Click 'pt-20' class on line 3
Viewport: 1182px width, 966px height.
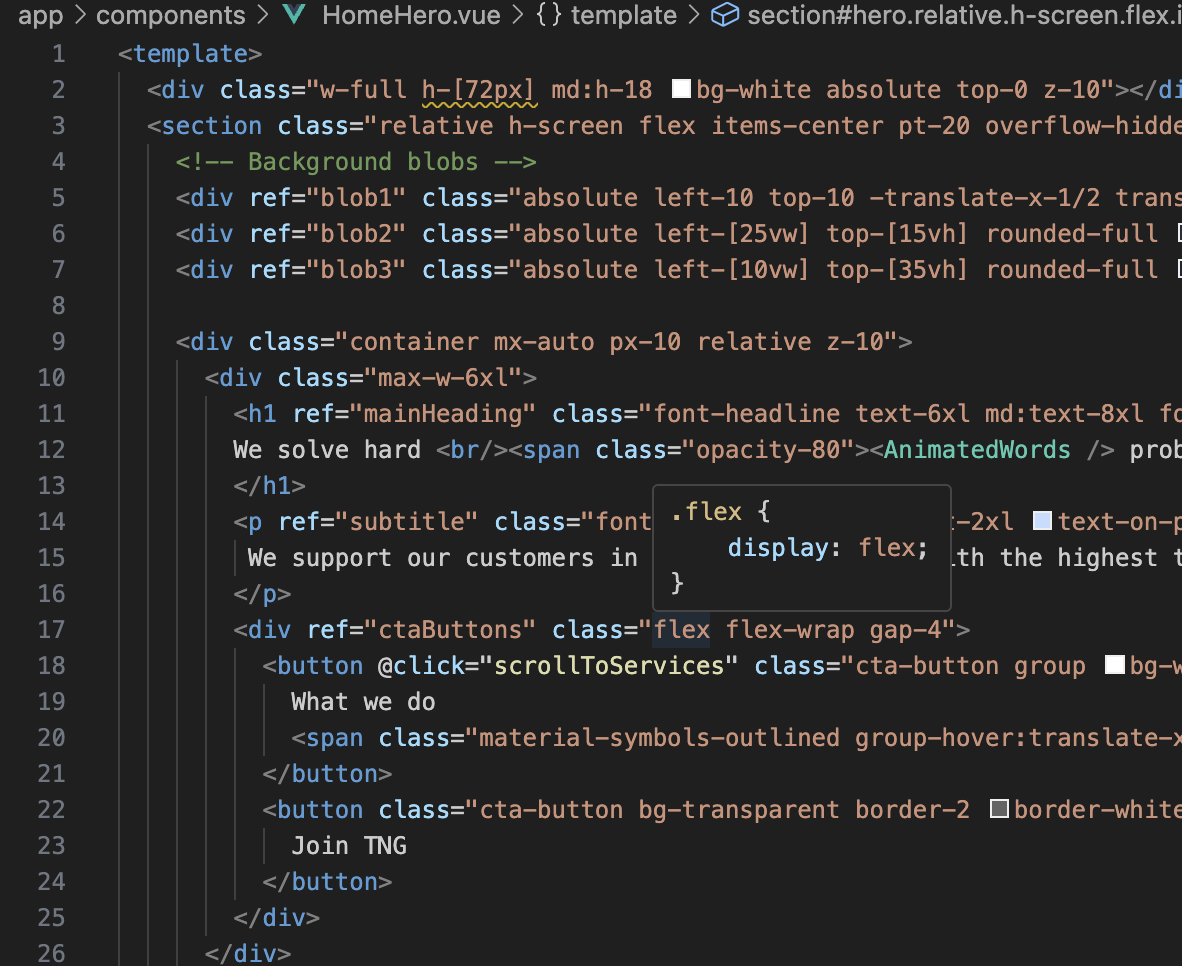click(x=934, y=125)
